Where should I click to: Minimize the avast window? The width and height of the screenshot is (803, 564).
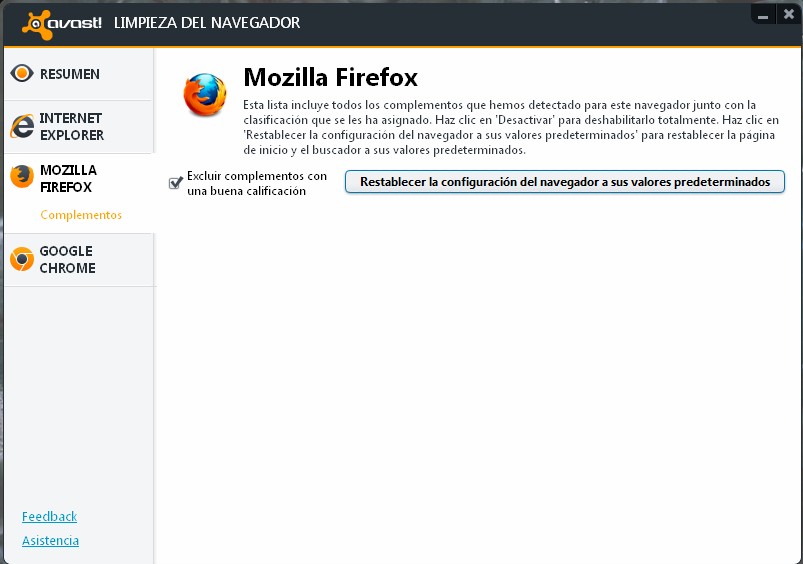pos(763,15)
